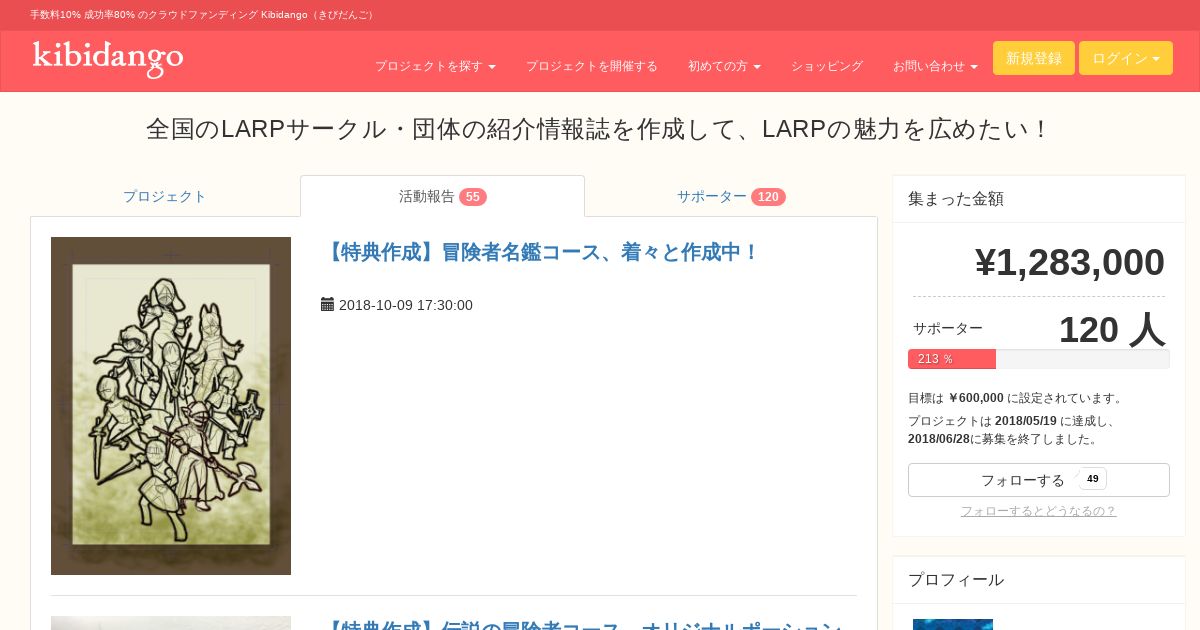Click the calendar icon beside 2018-10-09
1200x630 pixels.
pyautogui.click(x=327, y=304)
